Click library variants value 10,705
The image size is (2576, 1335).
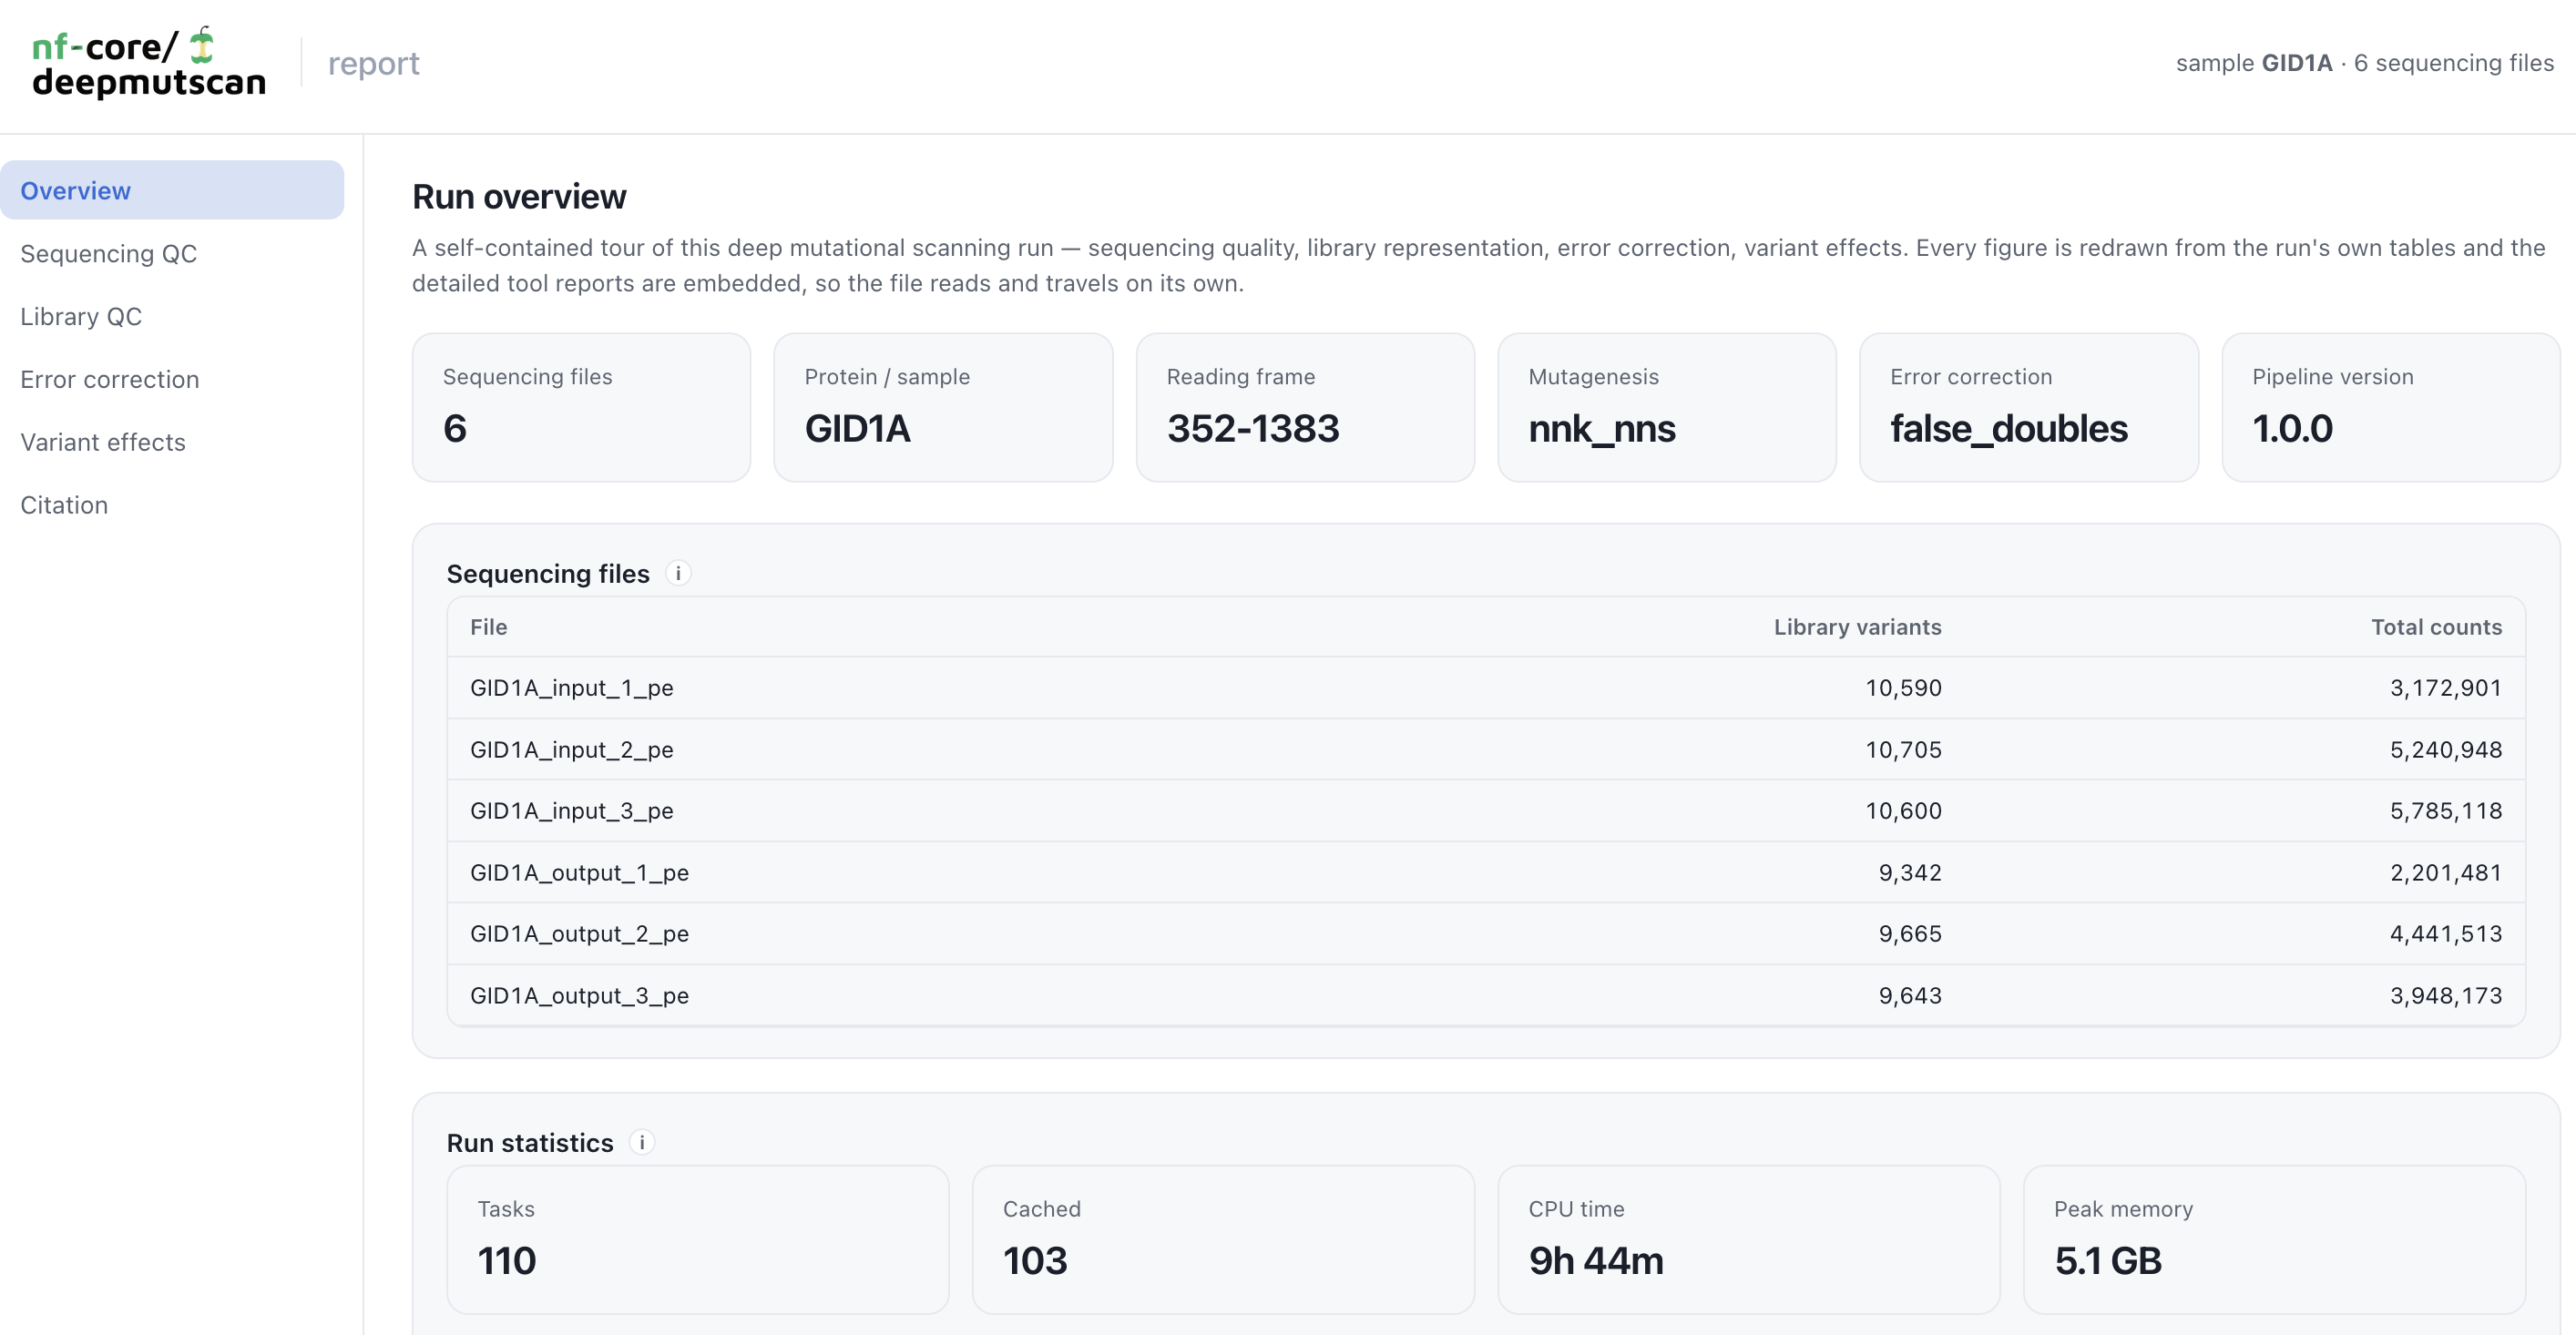point(1903,749)
